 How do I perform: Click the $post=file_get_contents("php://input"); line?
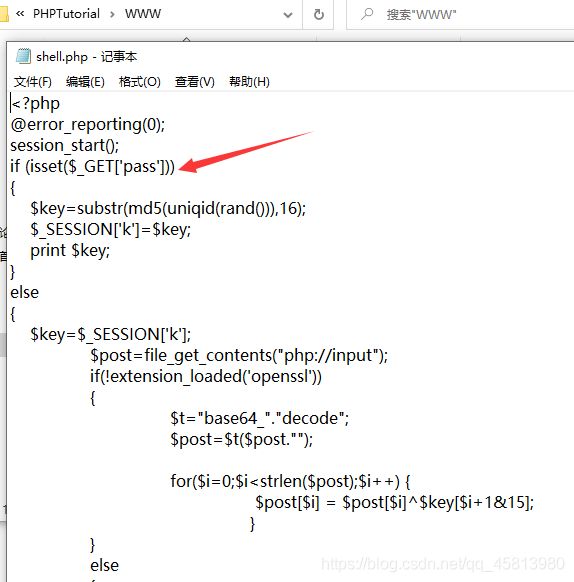pos(239,356)
